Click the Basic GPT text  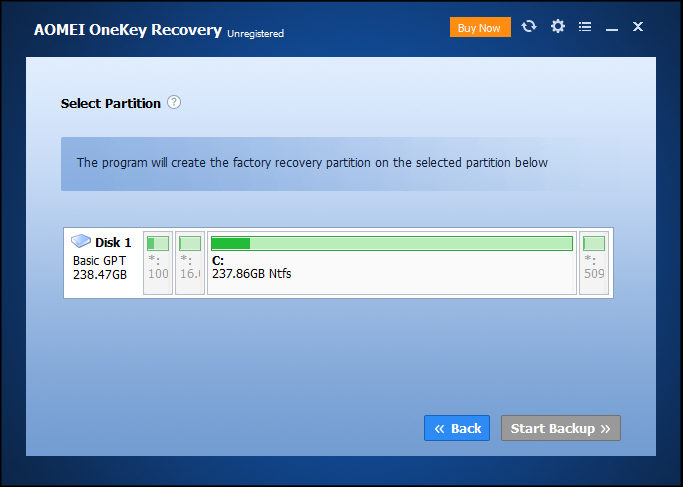click(100, 260)
